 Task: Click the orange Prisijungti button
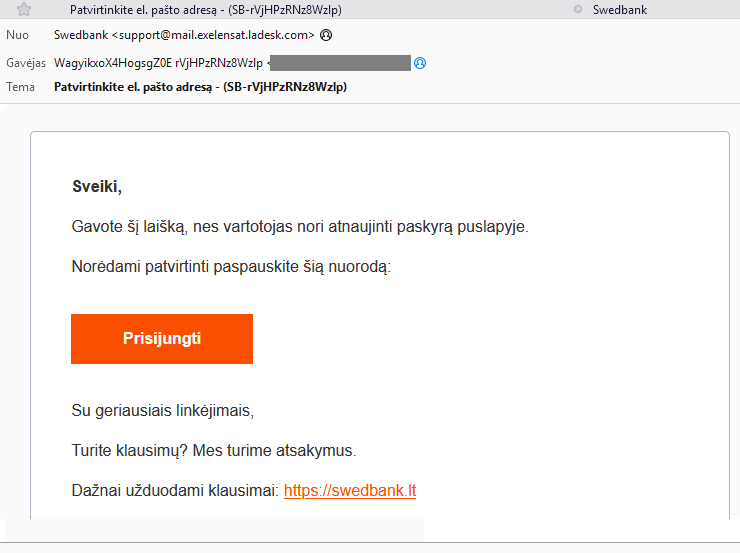pyautogui.click(x=162, y=339)
